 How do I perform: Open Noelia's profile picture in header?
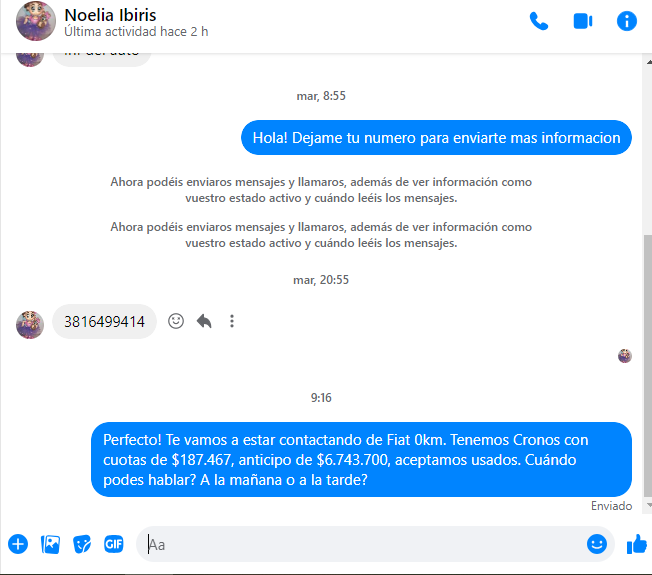(x=36, y=21)
